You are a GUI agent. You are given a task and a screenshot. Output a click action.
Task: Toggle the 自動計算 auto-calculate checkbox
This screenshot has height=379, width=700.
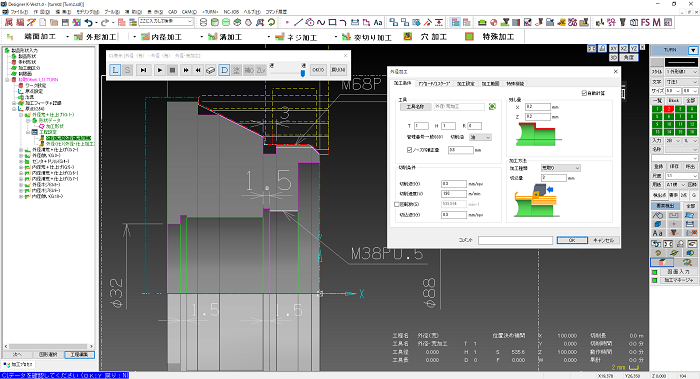point(584,93)
